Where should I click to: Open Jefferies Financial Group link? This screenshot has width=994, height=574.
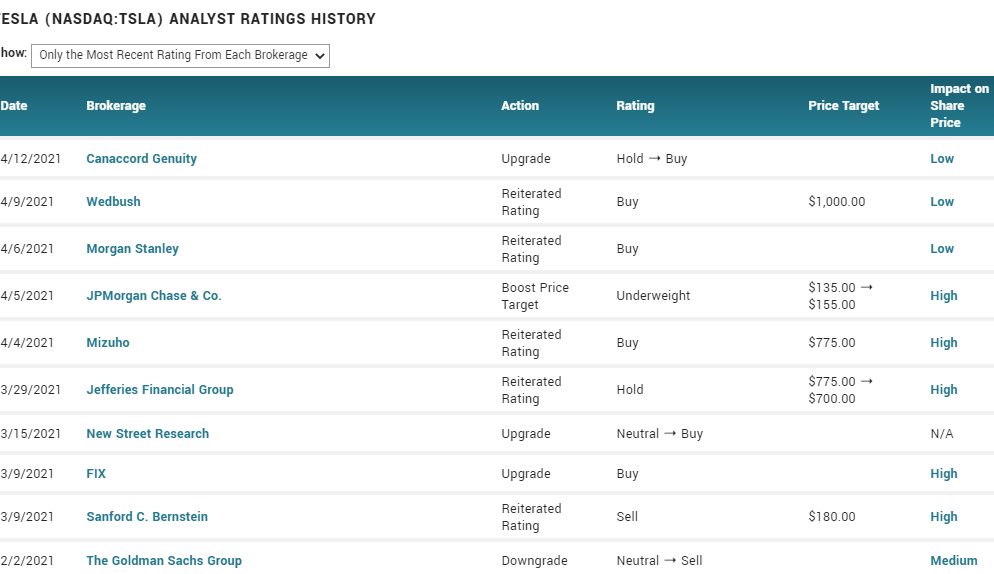[x=160, y=389]
